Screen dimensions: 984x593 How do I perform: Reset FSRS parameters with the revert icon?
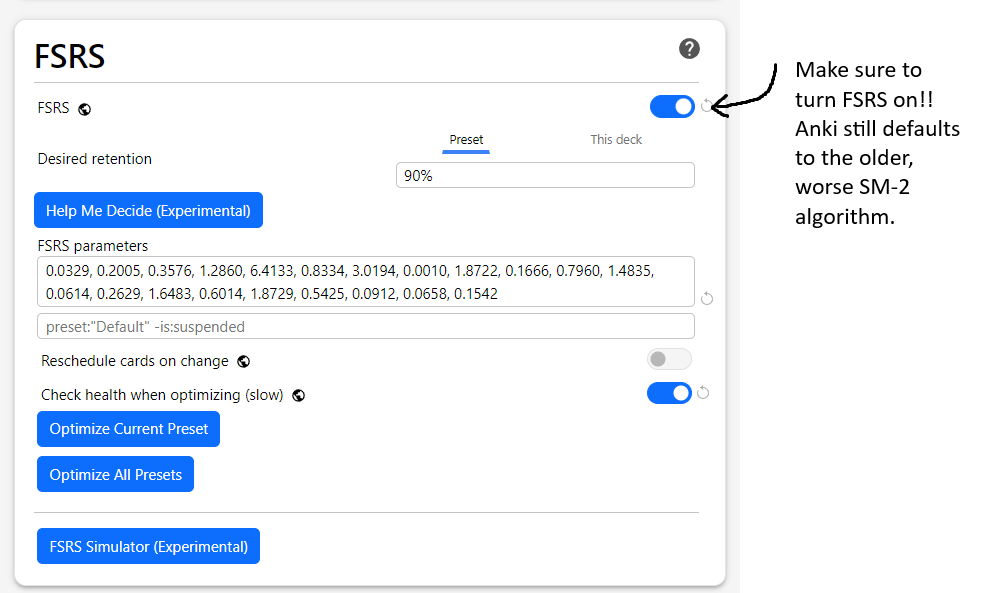(707, 298)
